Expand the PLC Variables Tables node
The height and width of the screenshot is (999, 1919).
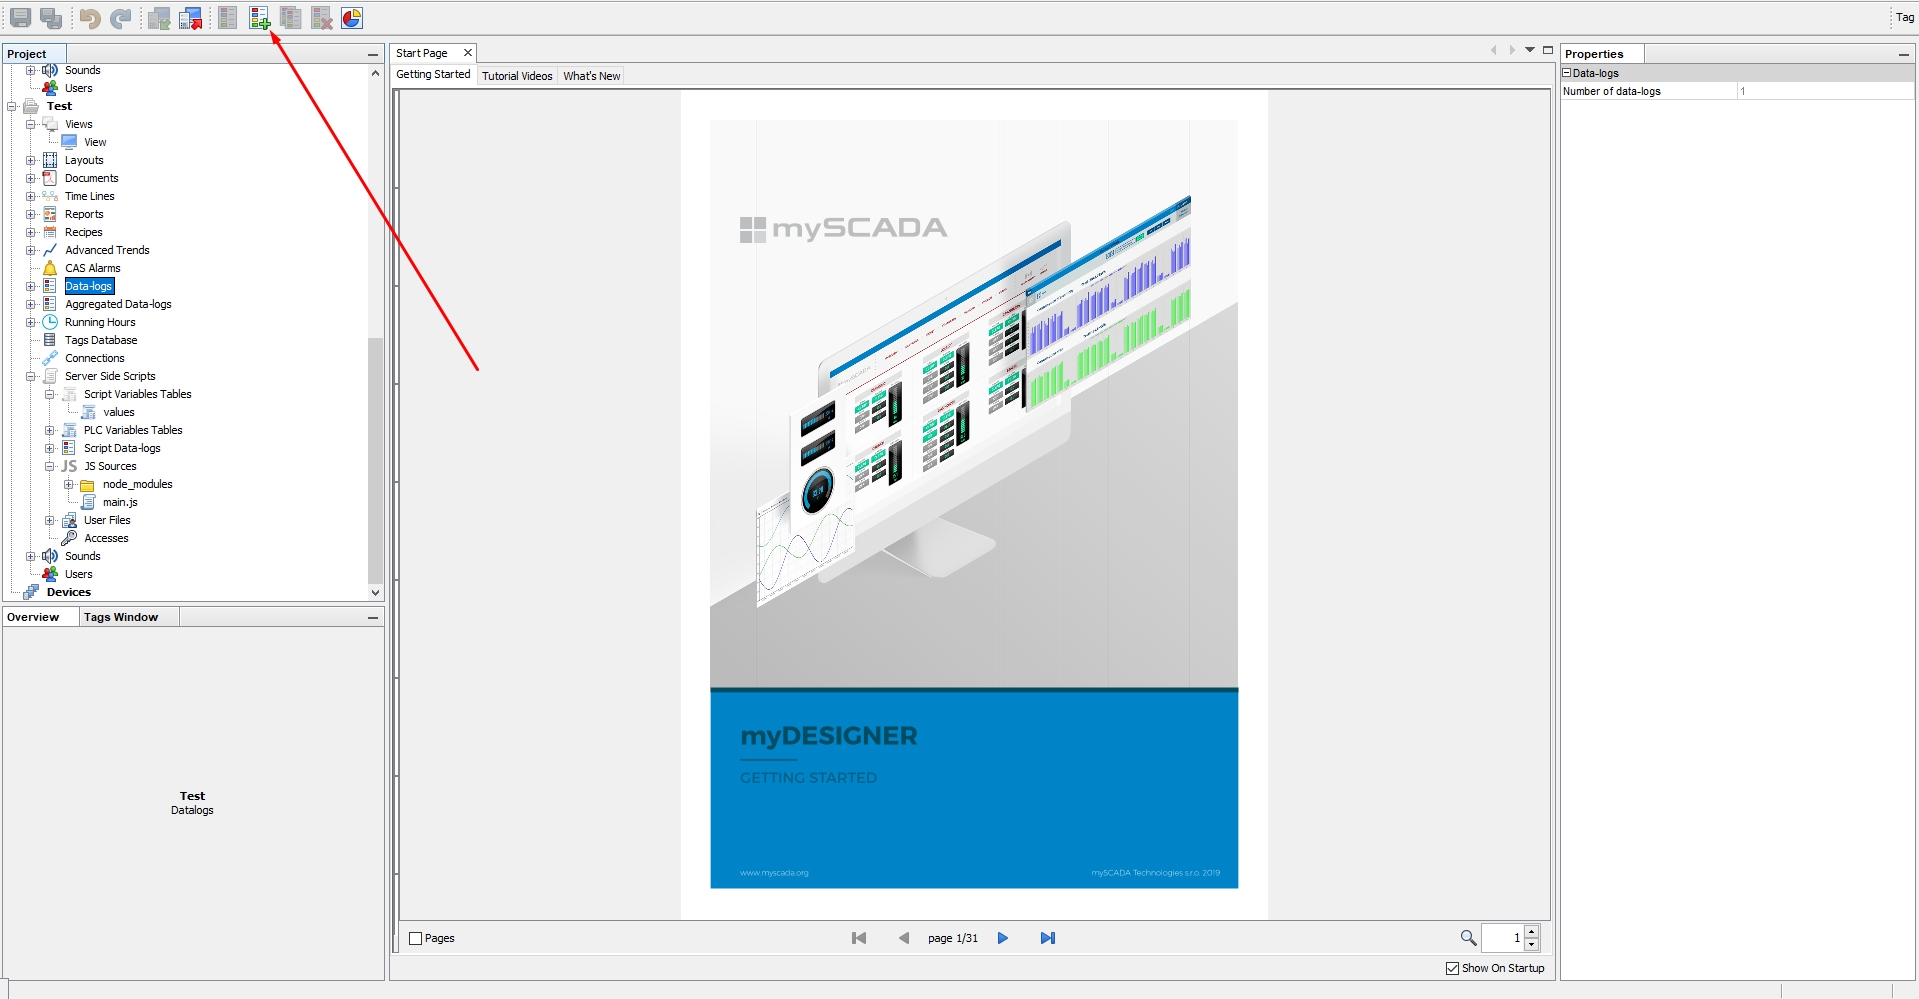[x=50, y=430]
